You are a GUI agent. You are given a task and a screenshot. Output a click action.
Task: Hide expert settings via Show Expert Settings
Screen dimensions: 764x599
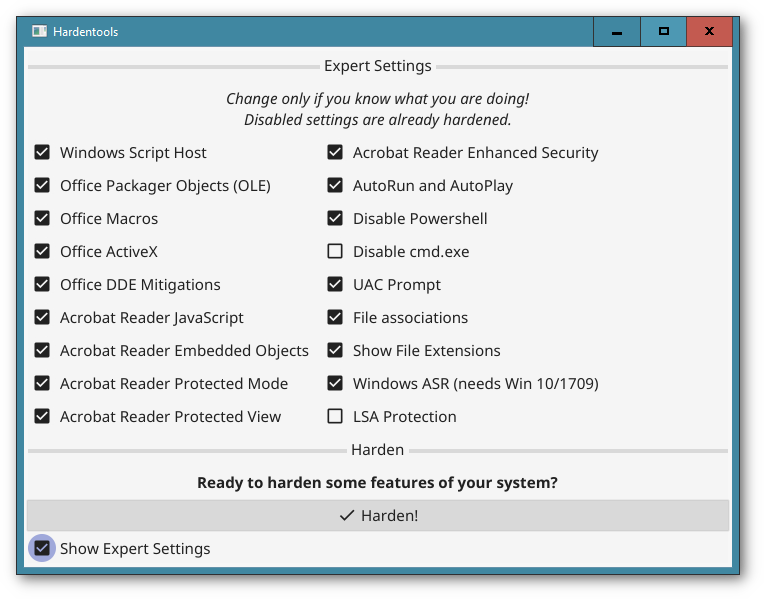[42, 549]
